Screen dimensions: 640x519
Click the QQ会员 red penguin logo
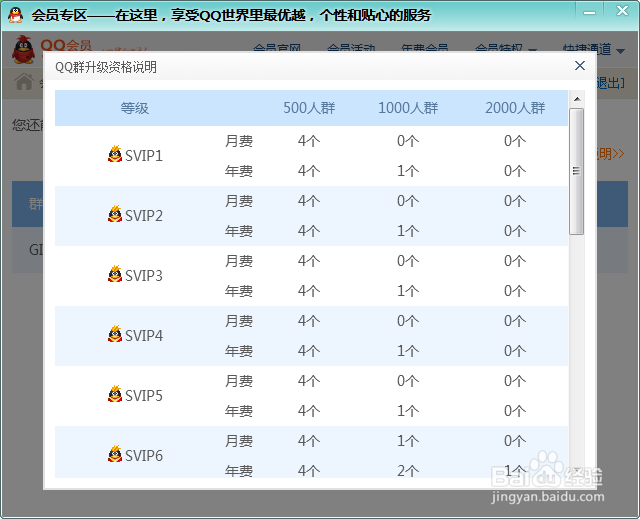coord(23,49)
